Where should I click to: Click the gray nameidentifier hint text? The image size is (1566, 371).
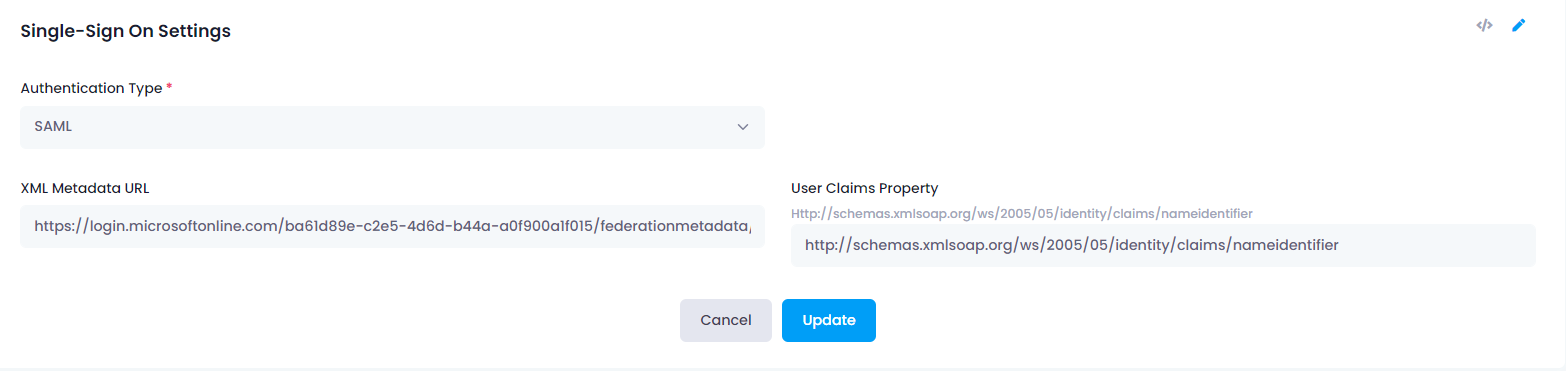(1022, 213)
